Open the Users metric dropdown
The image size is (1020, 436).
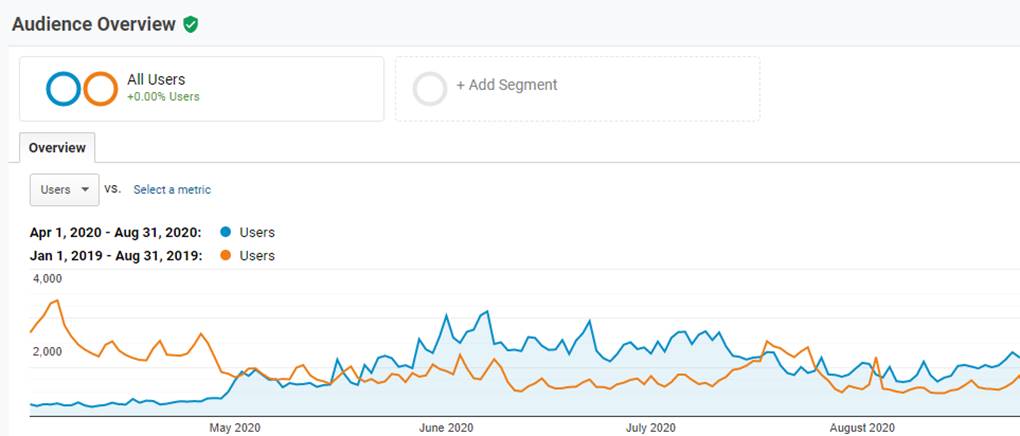pyautogui.click(x=64, y=189)
